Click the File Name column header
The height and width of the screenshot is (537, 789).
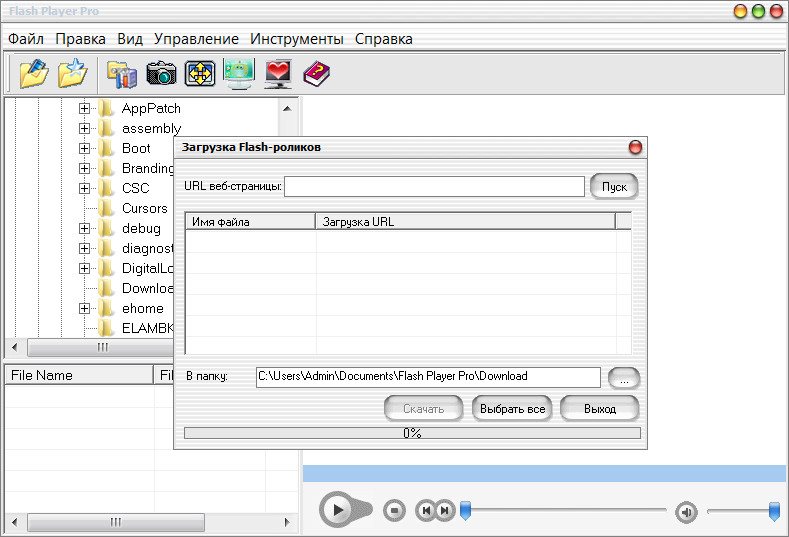point(78,375)
